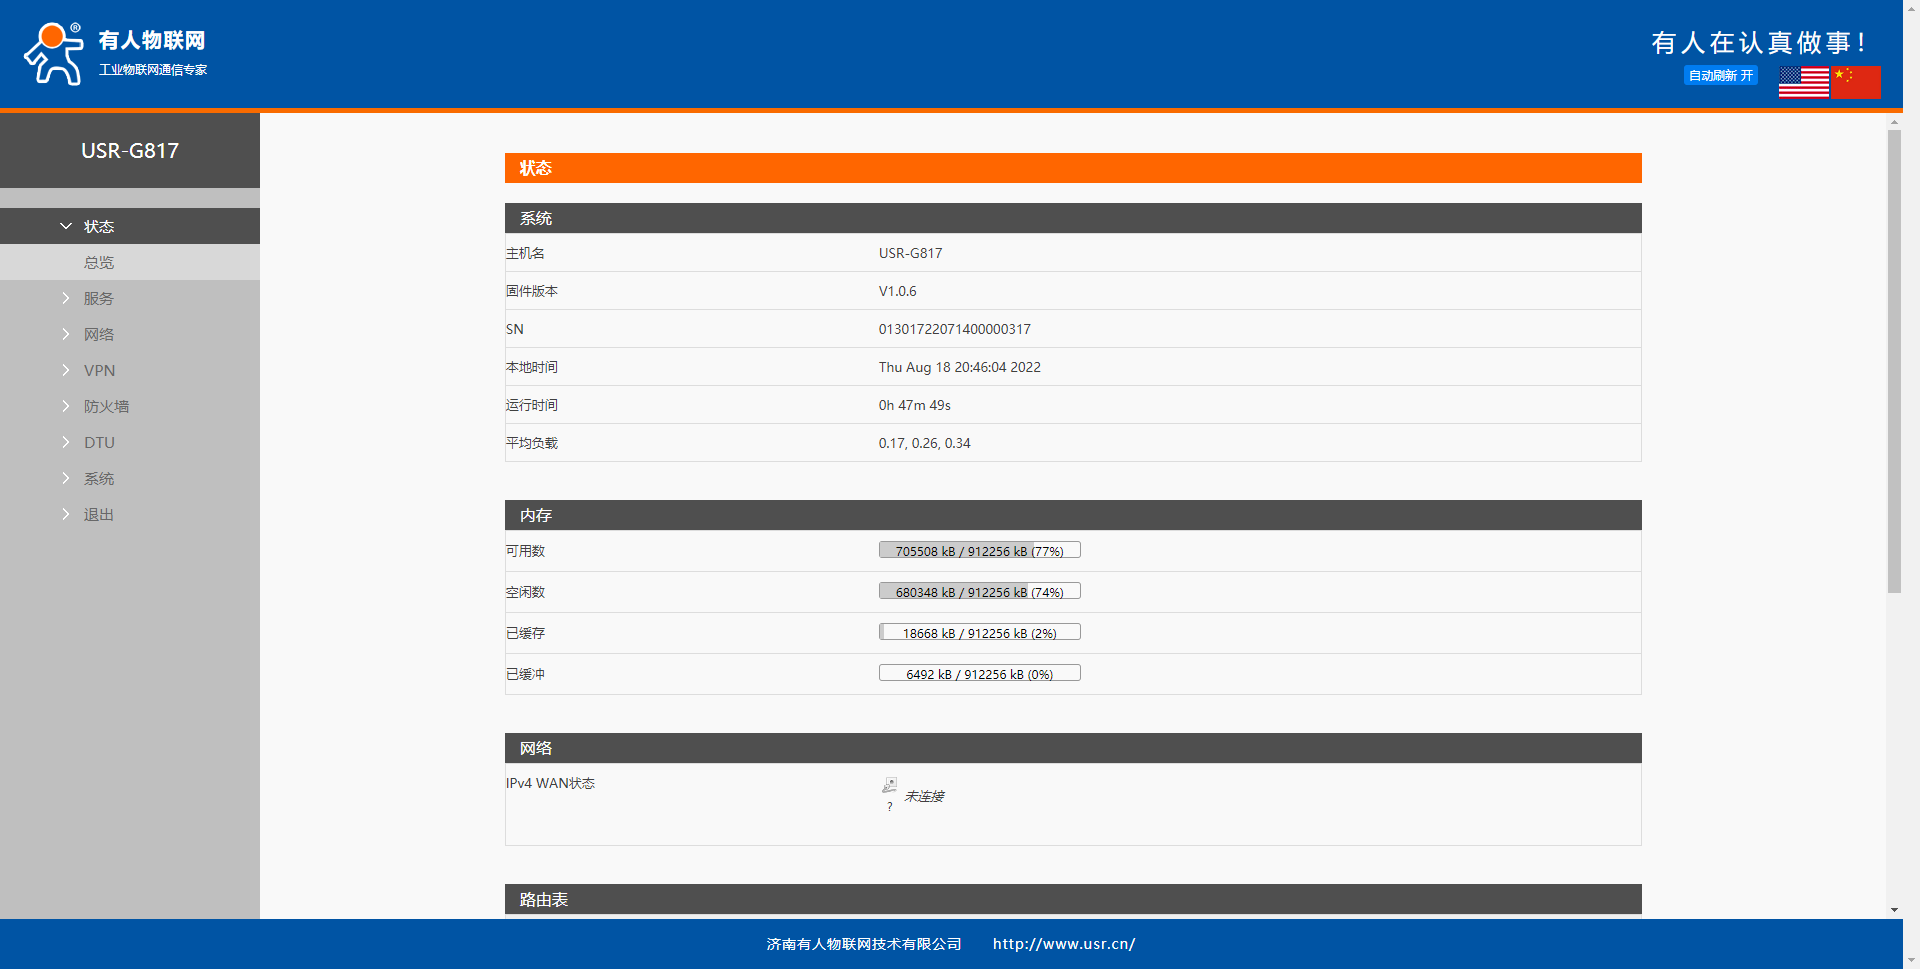The image size is (1920, 969).
Task: Collapse the 状态 menu section
Action: coord(98,227)
